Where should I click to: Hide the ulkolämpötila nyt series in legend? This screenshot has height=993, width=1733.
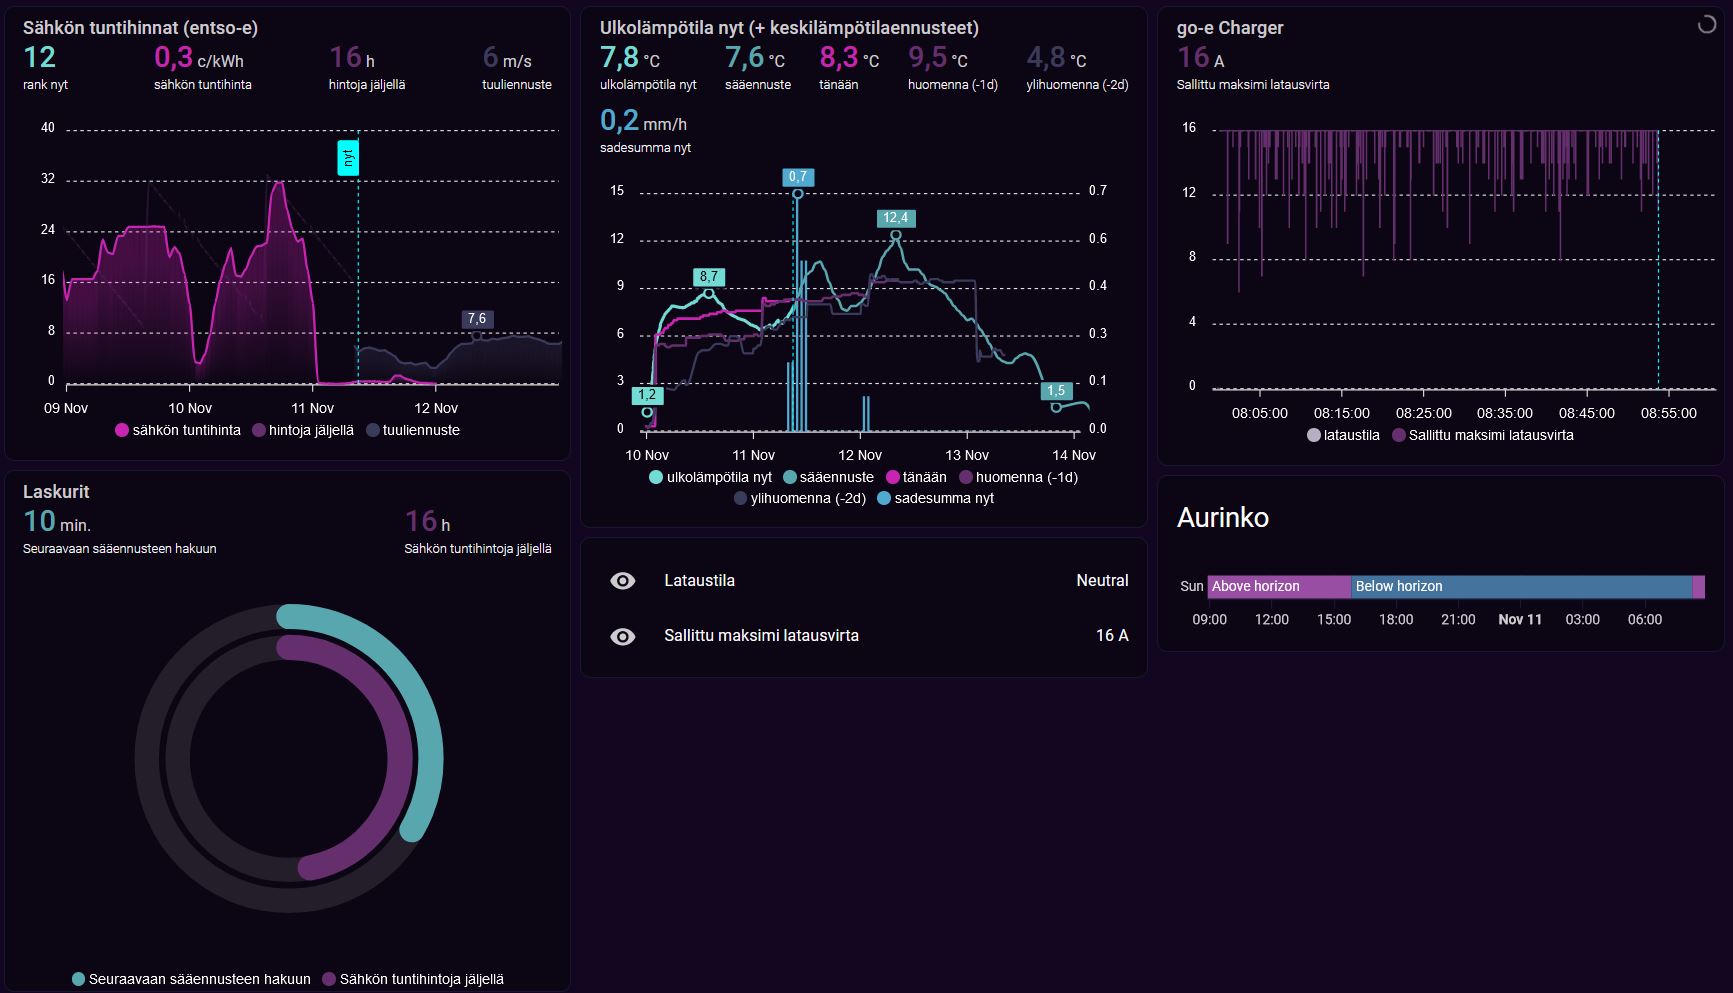click(x=711, y=477)
